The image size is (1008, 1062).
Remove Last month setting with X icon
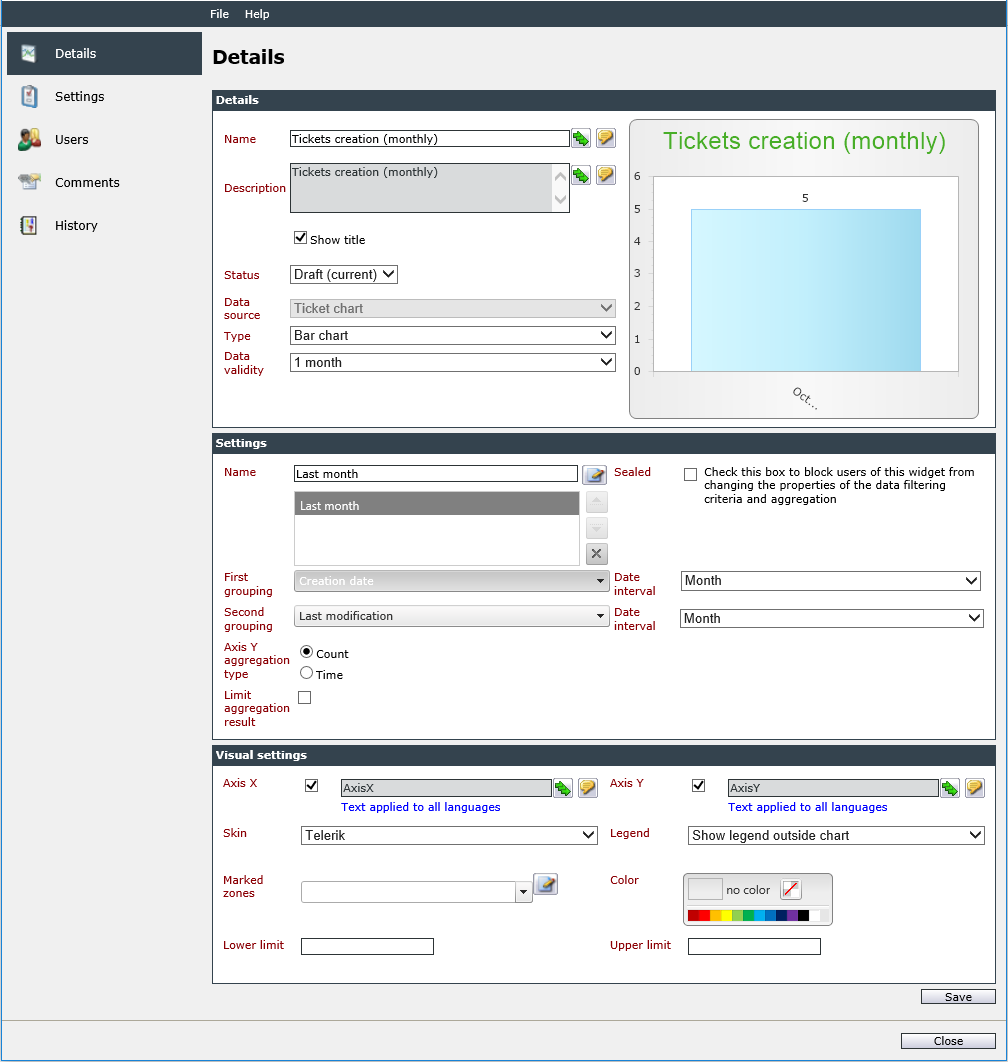(x=596, y=554)
